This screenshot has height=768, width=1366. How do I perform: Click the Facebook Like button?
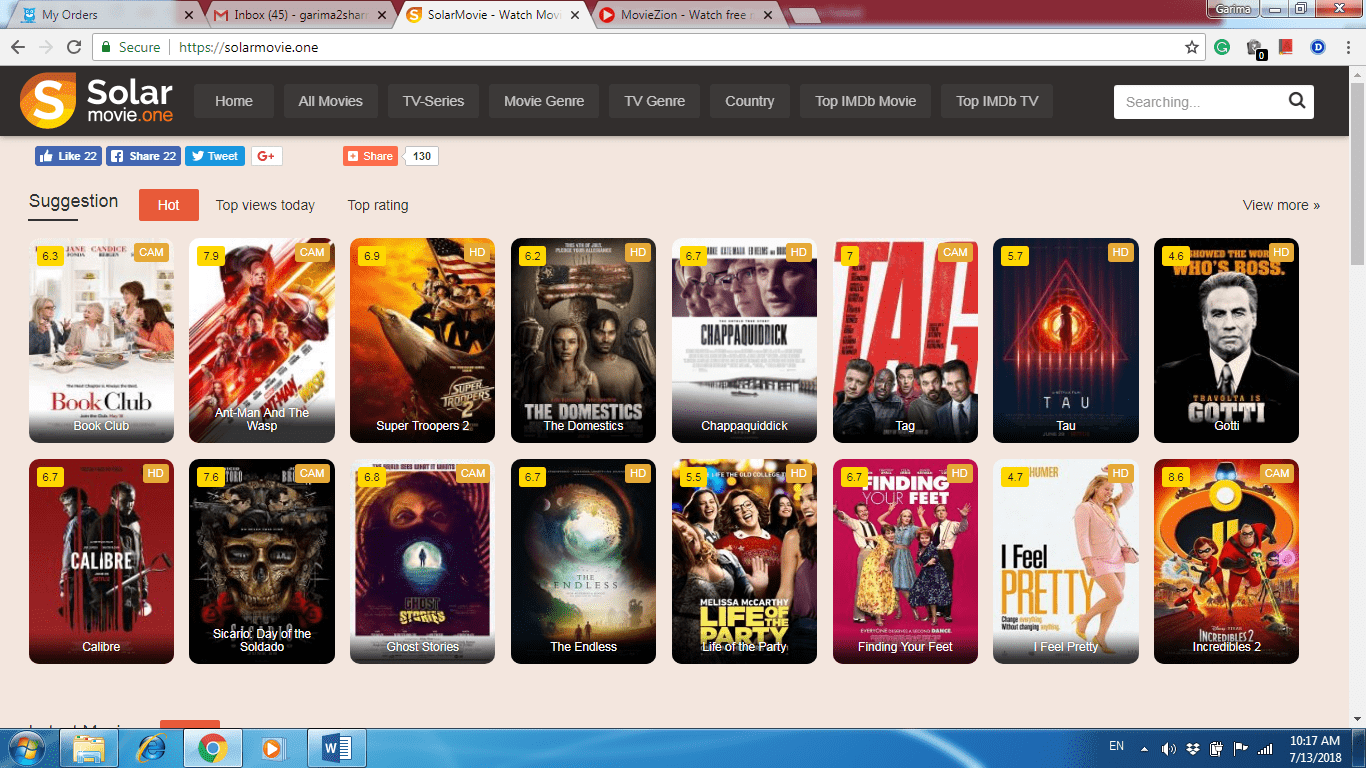68,156
